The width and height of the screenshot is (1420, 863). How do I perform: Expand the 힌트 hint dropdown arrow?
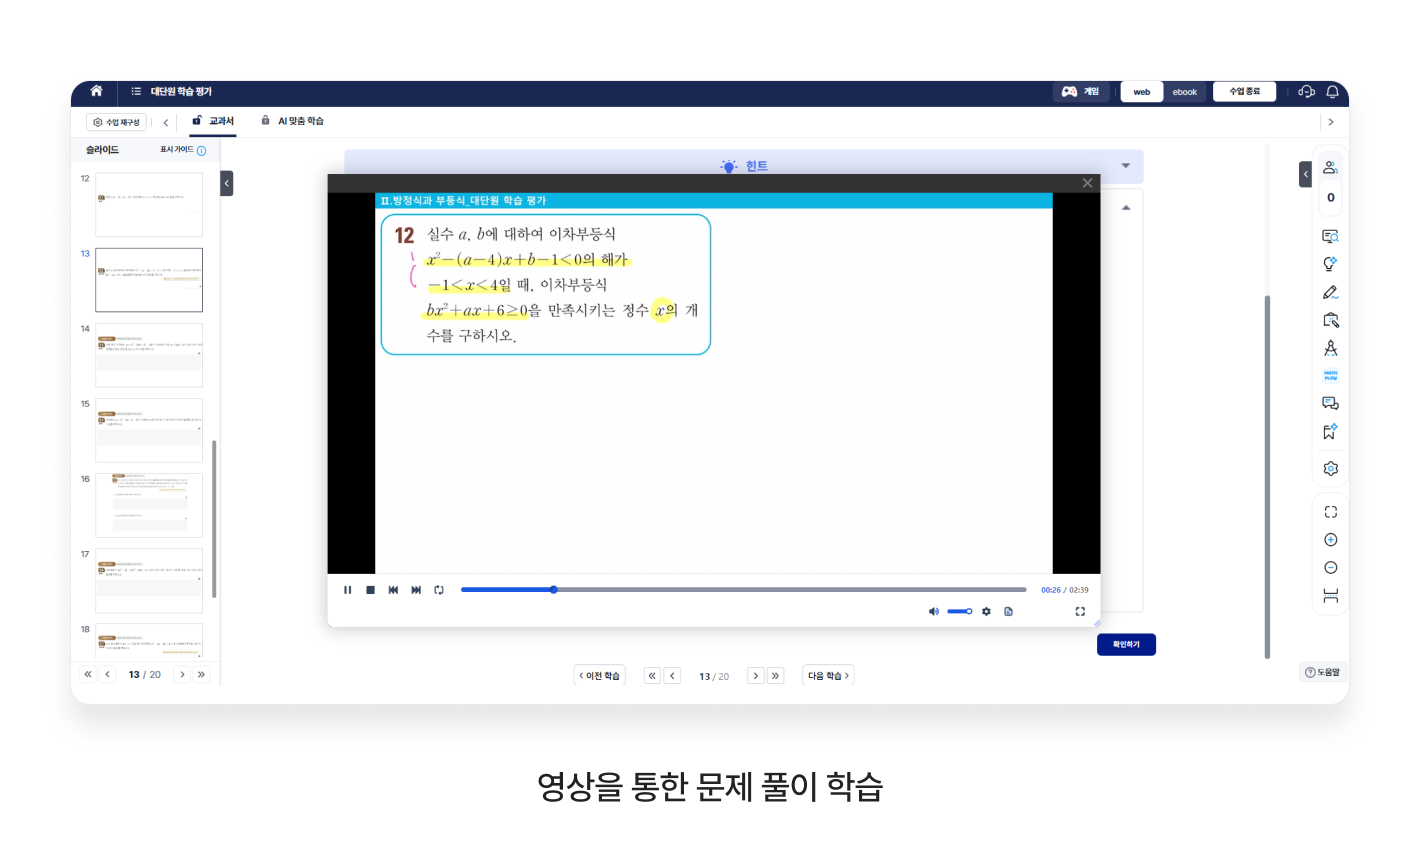[x=1126, y=166]
